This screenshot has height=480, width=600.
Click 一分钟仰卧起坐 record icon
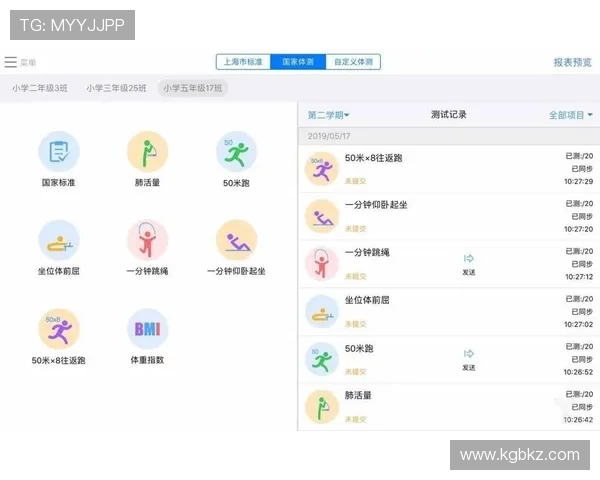tap(321, 216)
